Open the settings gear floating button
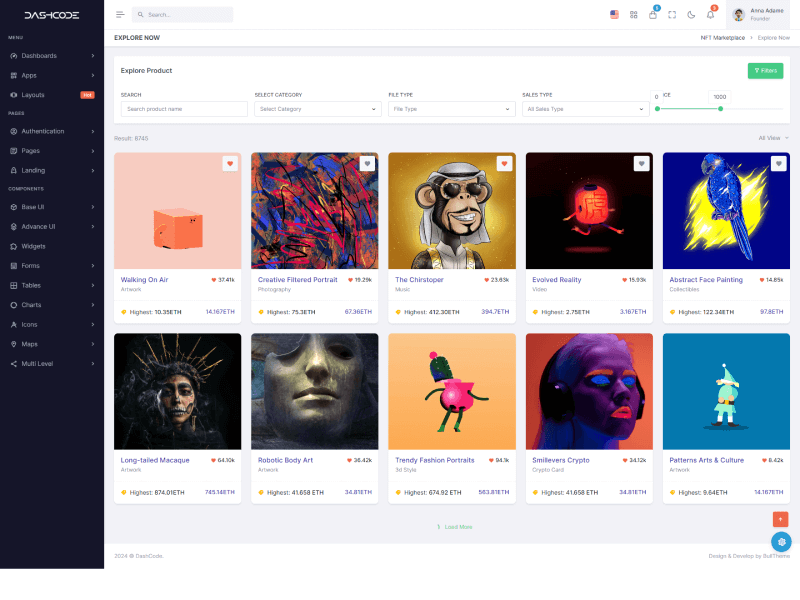The height and width of the screenshot is (600, 800). pos(781,542)
